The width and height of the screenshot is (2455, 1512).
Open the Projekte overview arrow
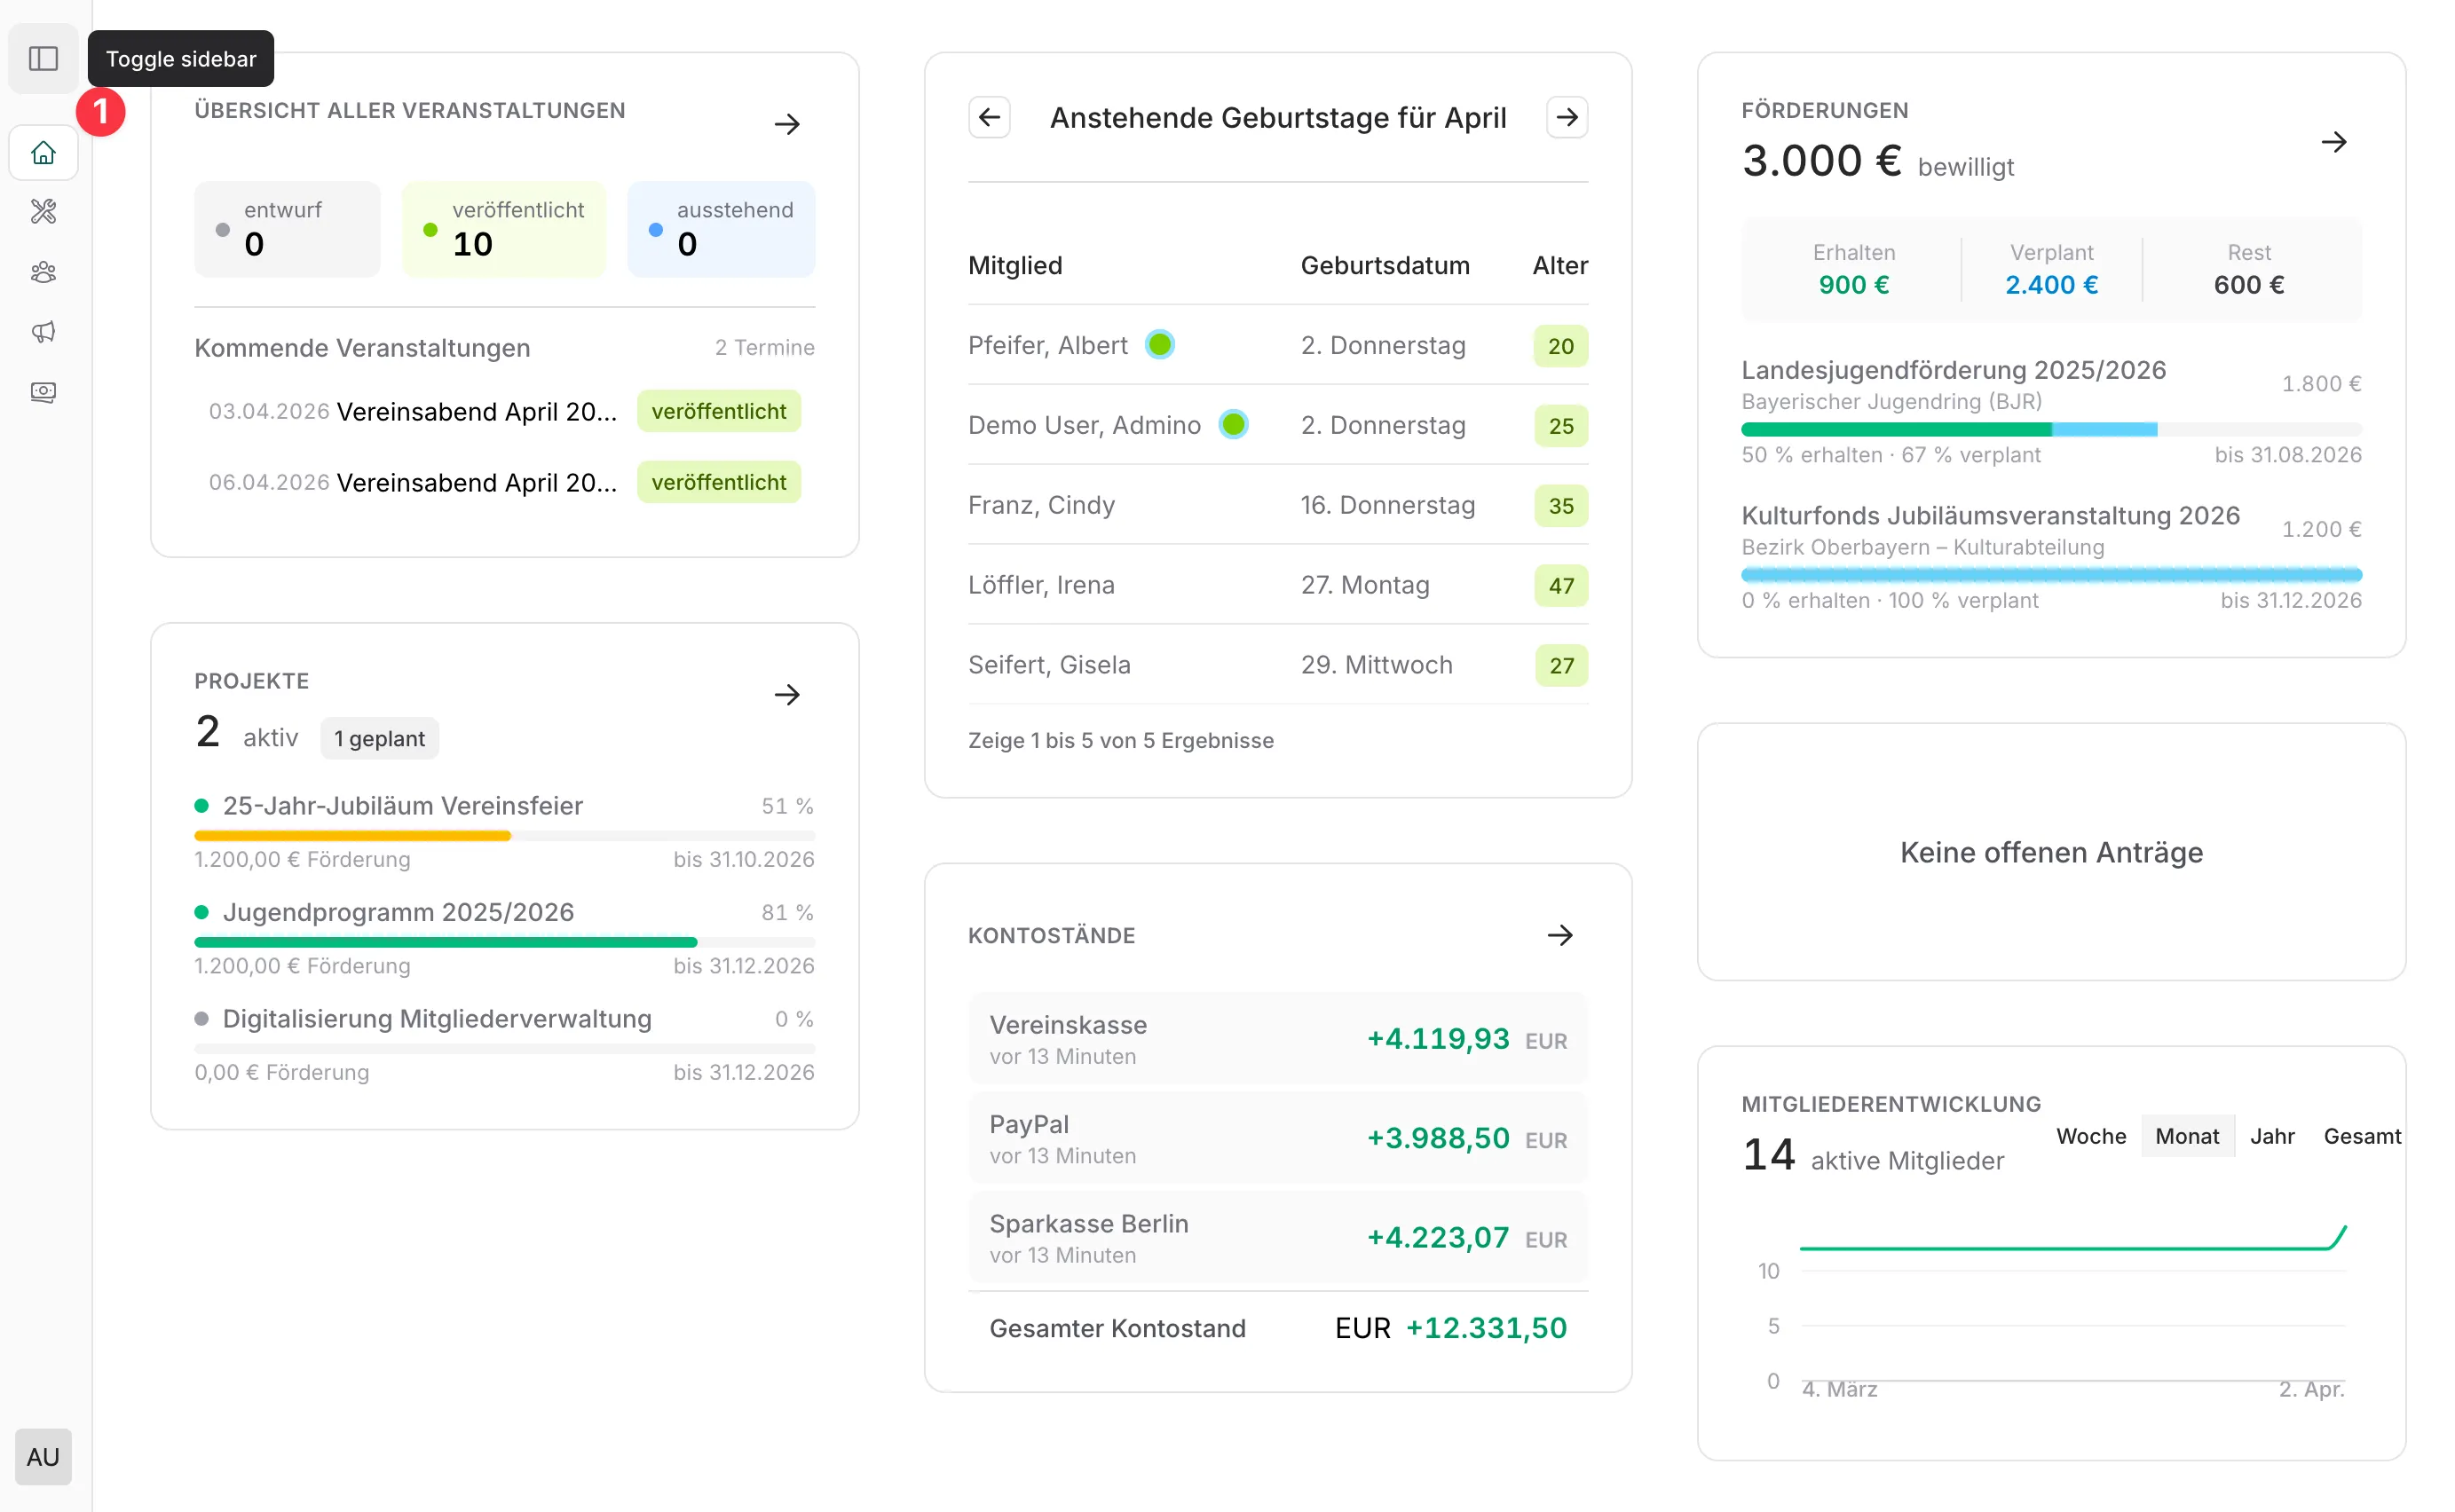tap(787, 694)
